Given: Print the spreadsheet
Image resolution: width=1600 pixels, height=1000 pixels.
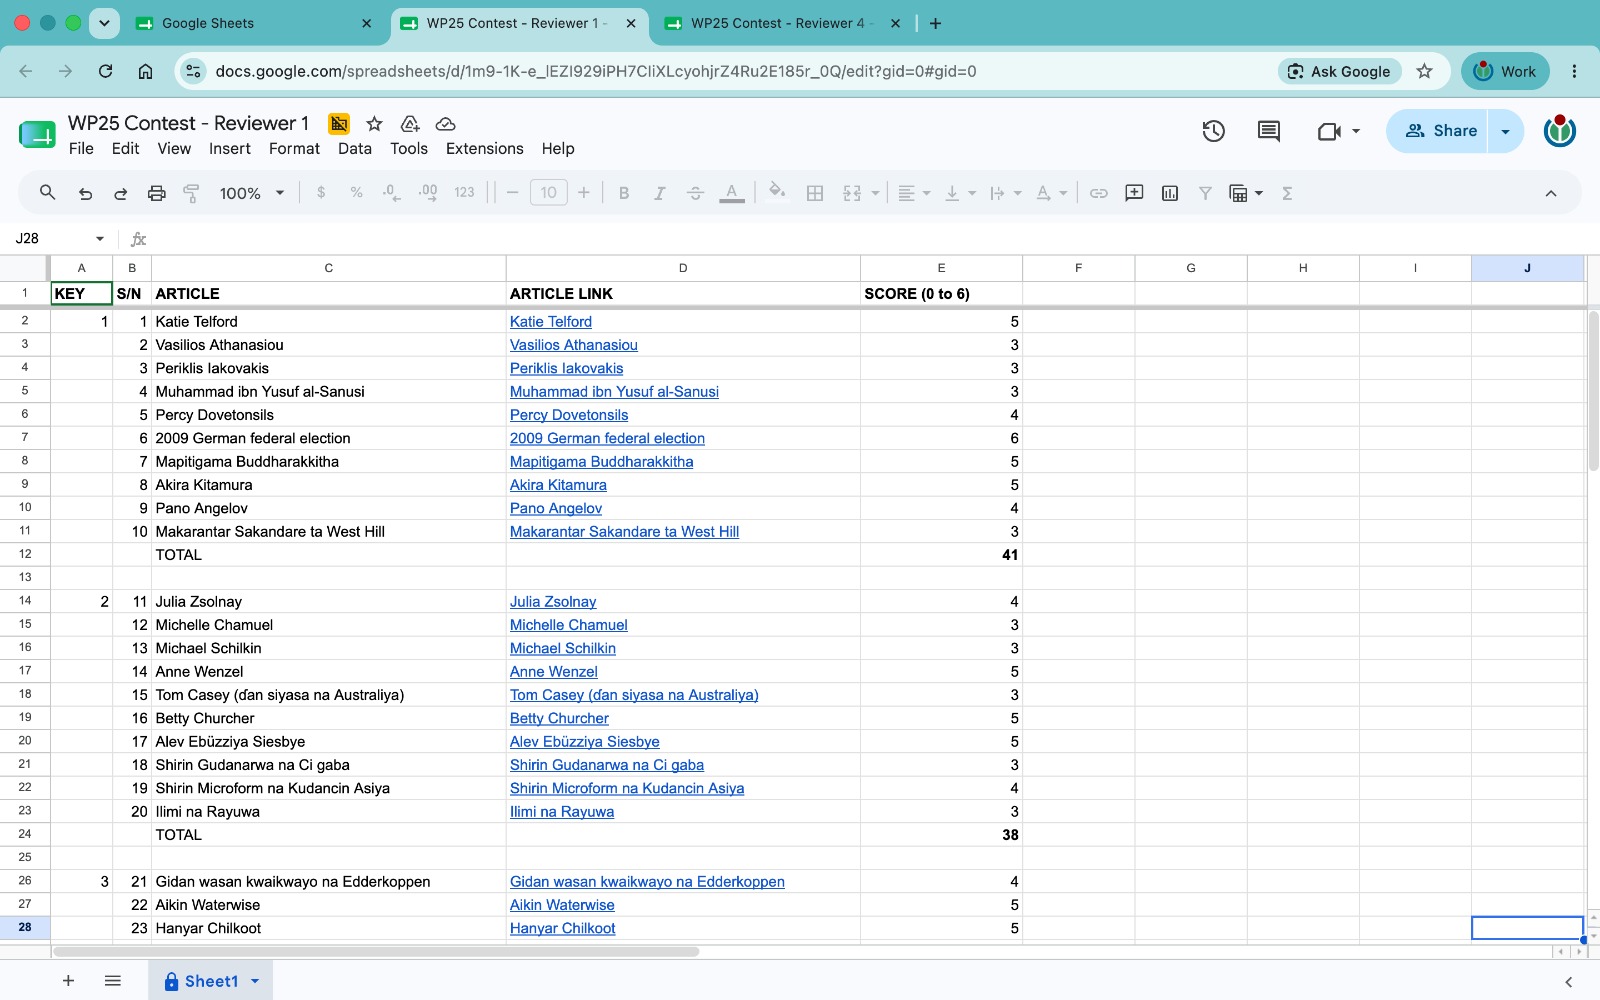Looking at the screenshot, I should (156, 193).
